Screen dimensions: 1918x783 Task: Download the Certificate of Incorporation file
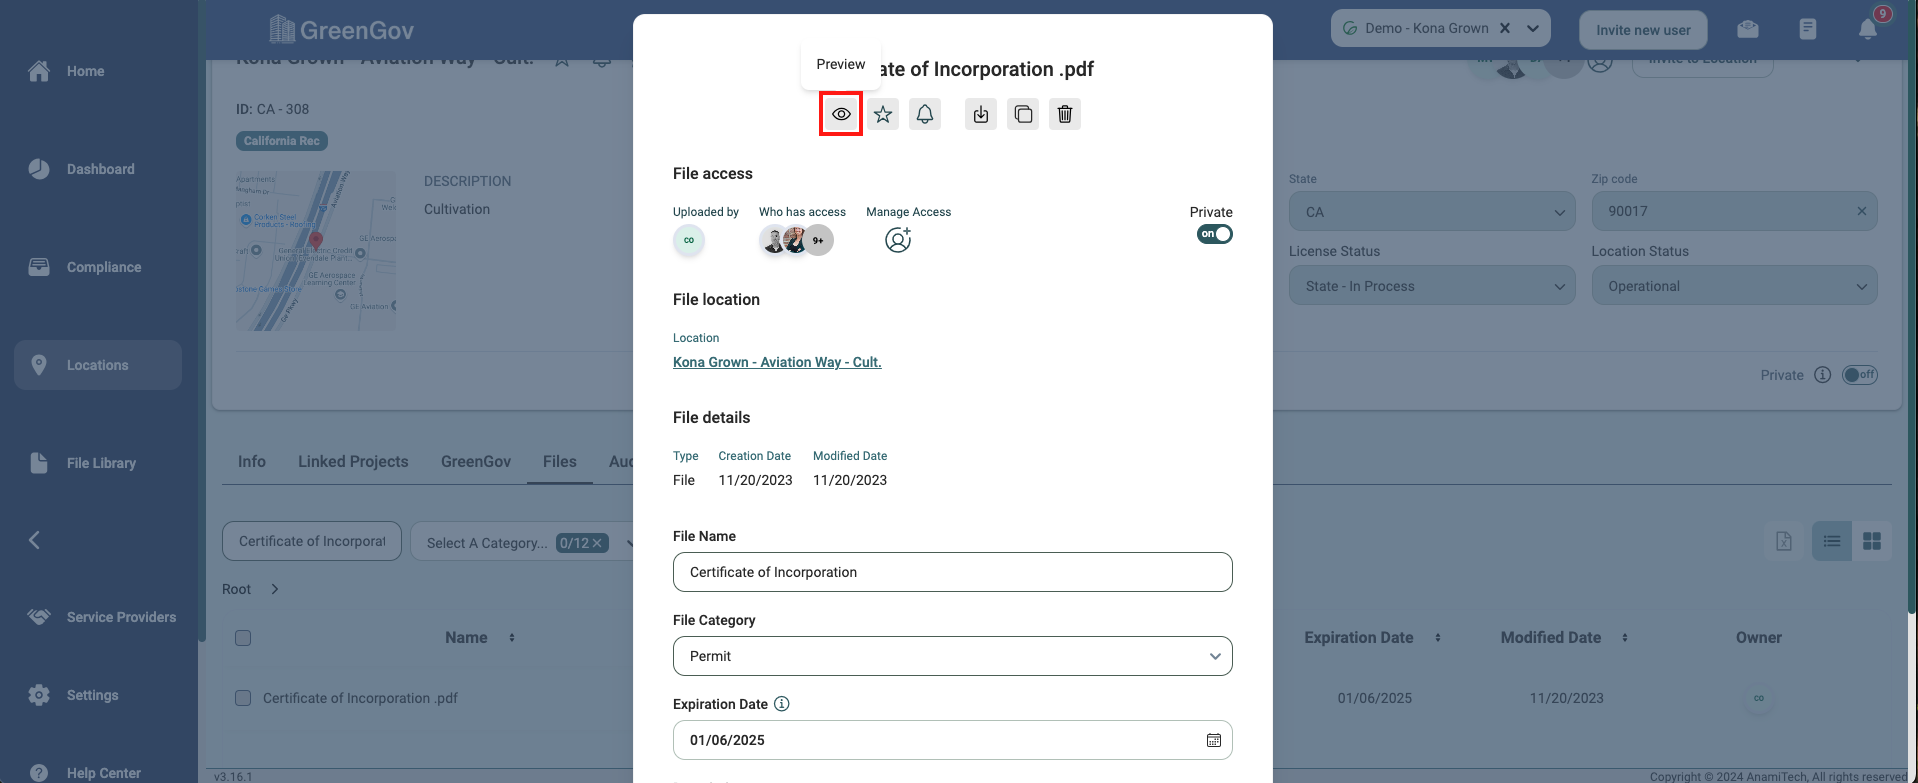[981, 114]
